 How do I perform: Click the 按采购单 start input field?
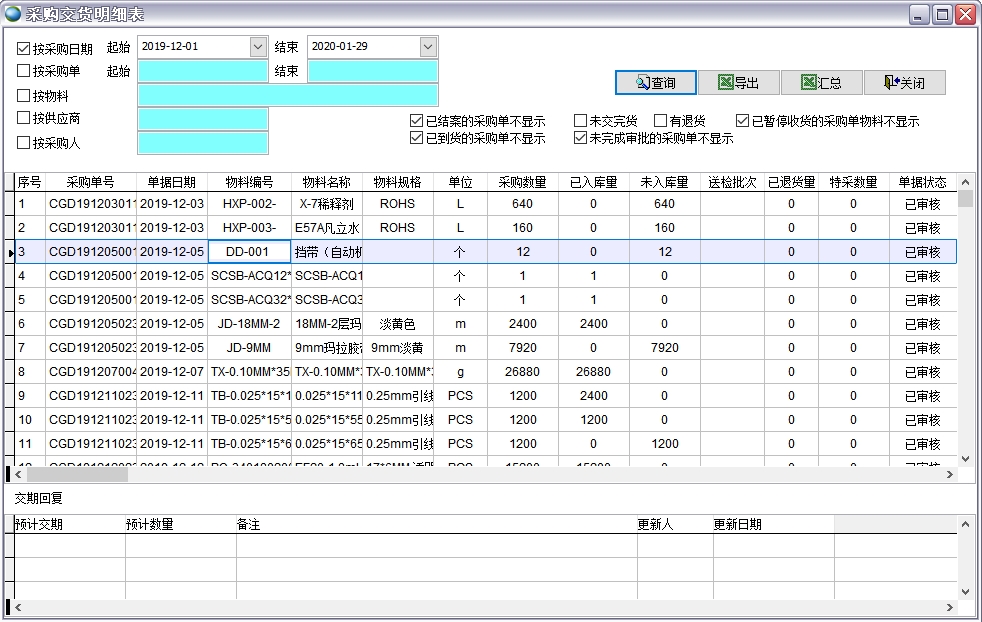[x=202, y=71]
